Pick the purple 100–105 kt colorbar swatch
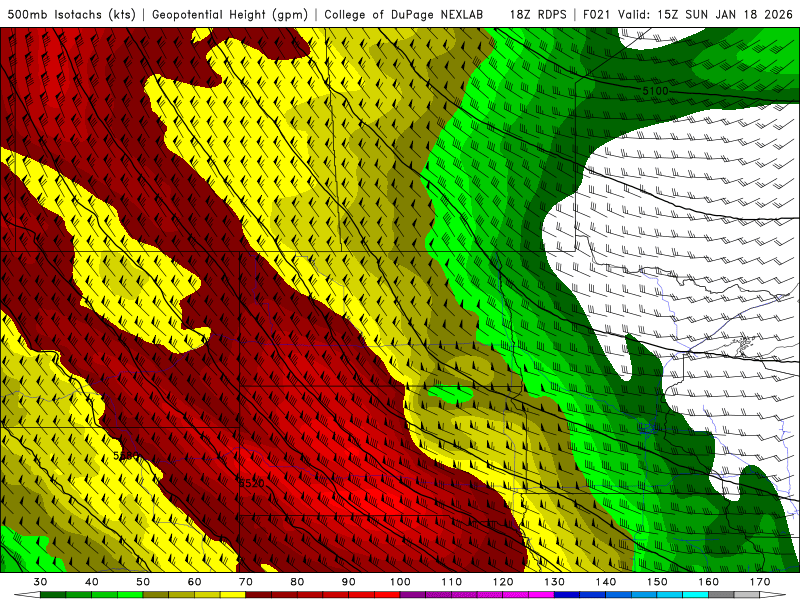The image size is (800, 600). [x=413, y=595]
